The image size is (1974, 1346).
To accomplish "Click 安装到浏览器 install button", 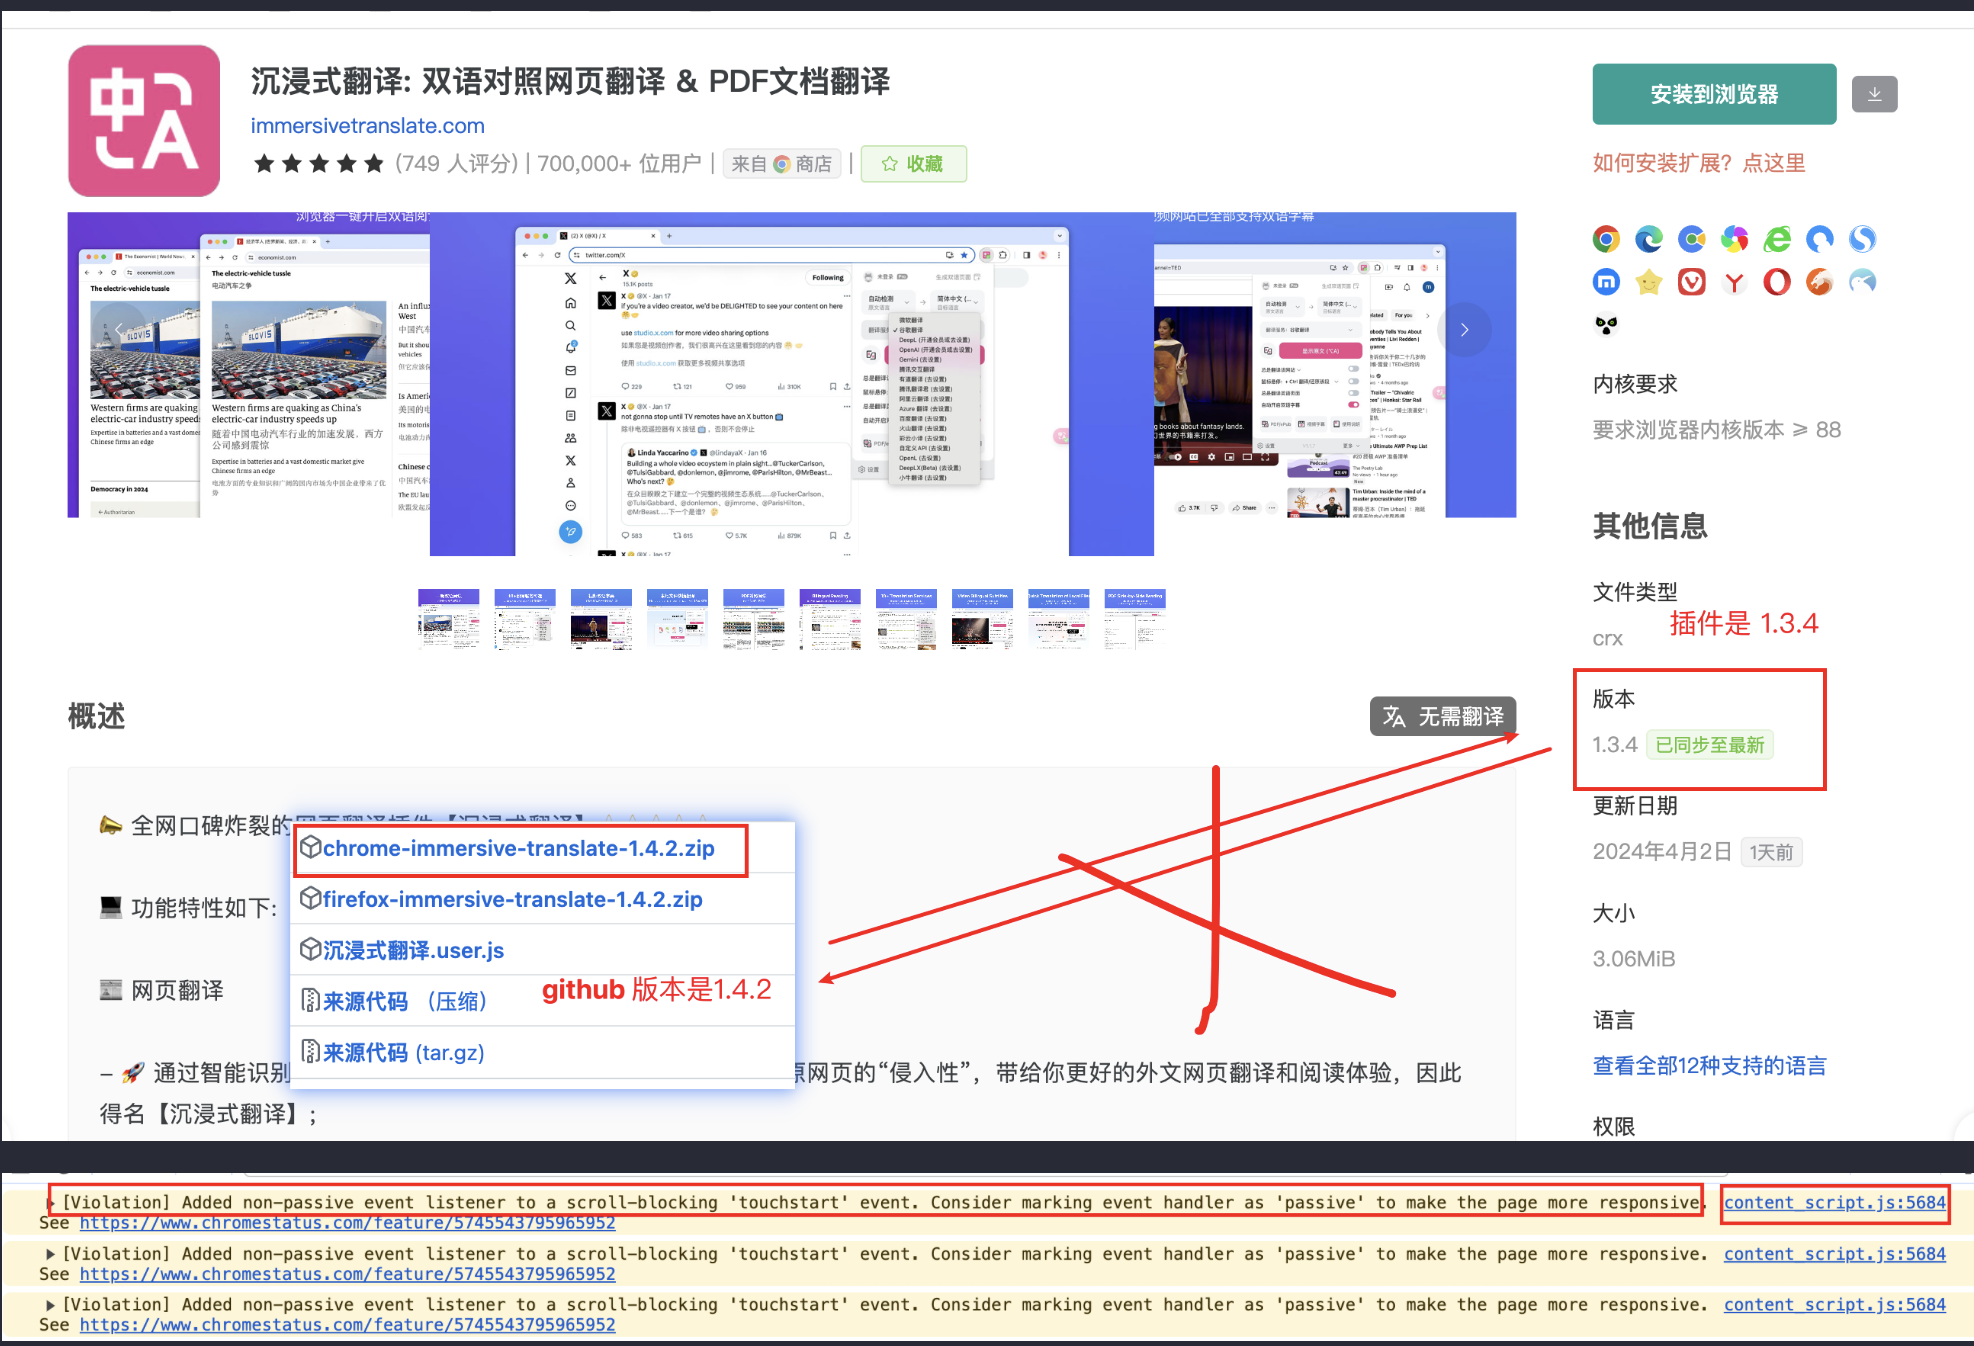I will point(1714,94).
